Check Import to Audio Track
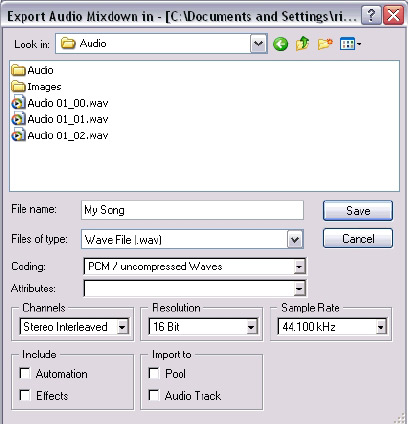This screenshot has width=408, height=424. point(154,395)
